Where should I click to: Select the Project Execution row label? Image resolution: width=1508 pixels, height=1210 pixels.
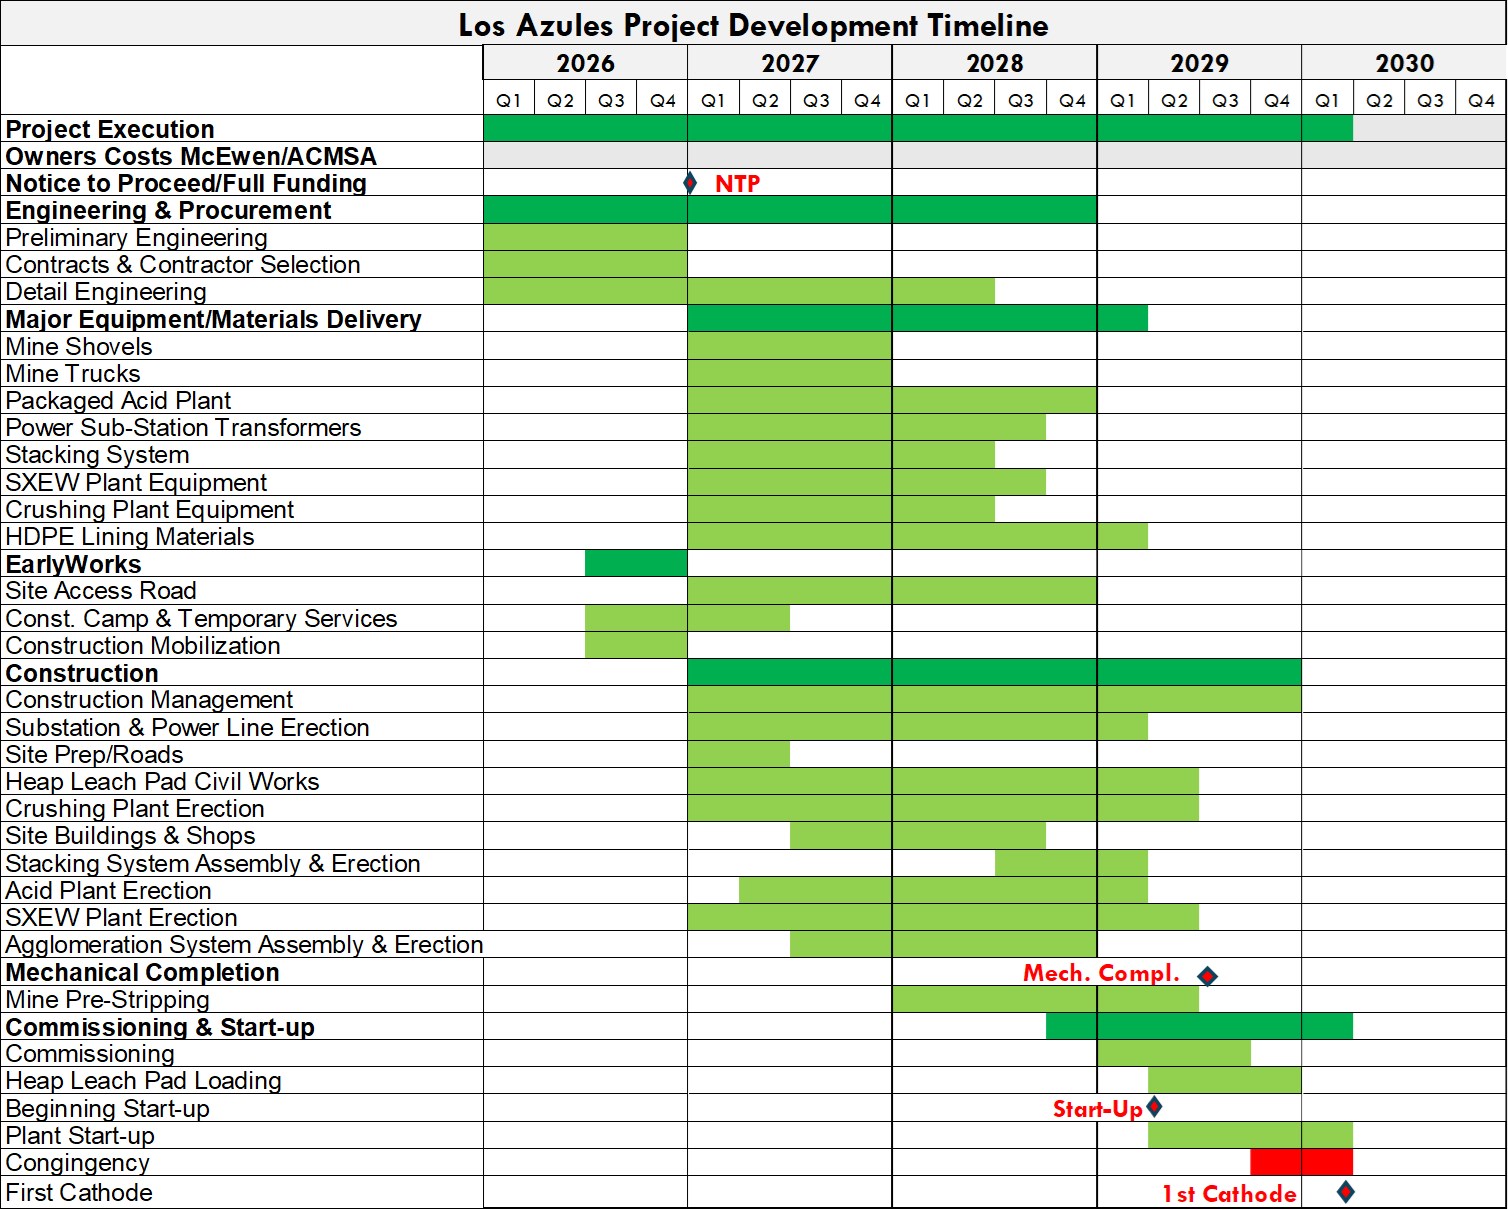click(110, 129)
